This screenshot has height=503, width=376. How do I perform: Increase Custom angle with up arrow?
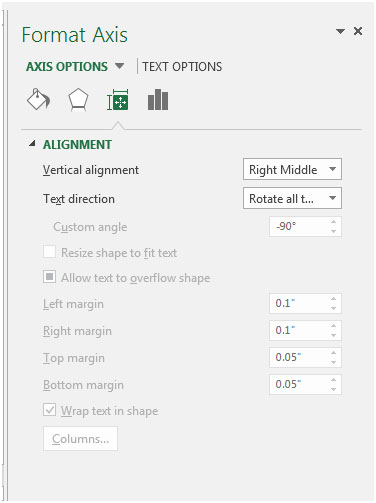pos(334,222)
